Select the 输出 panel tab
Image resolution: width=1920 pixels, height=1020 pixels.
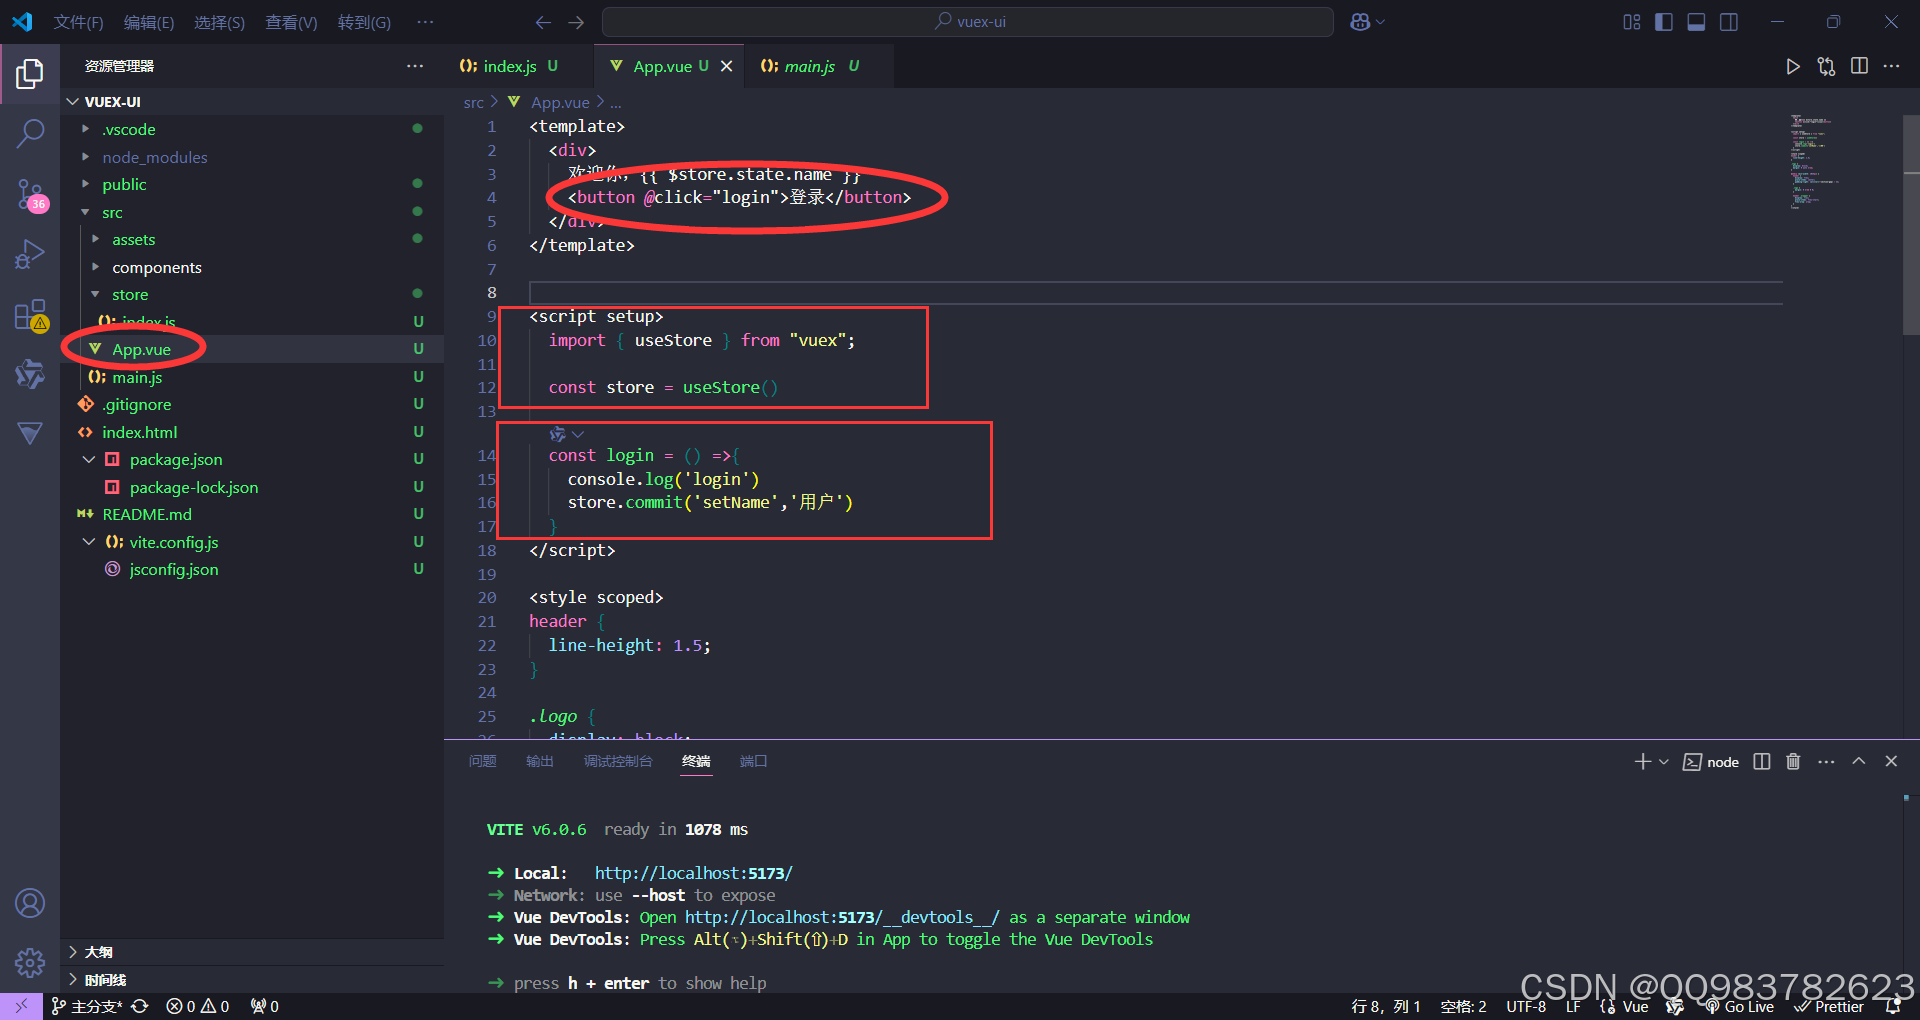[540, 762]
